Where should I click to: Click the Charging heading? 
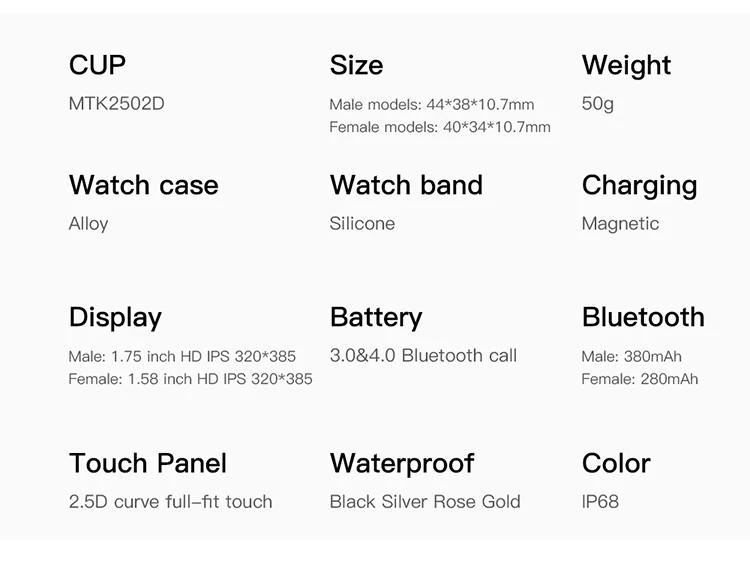tap(639, 185)
